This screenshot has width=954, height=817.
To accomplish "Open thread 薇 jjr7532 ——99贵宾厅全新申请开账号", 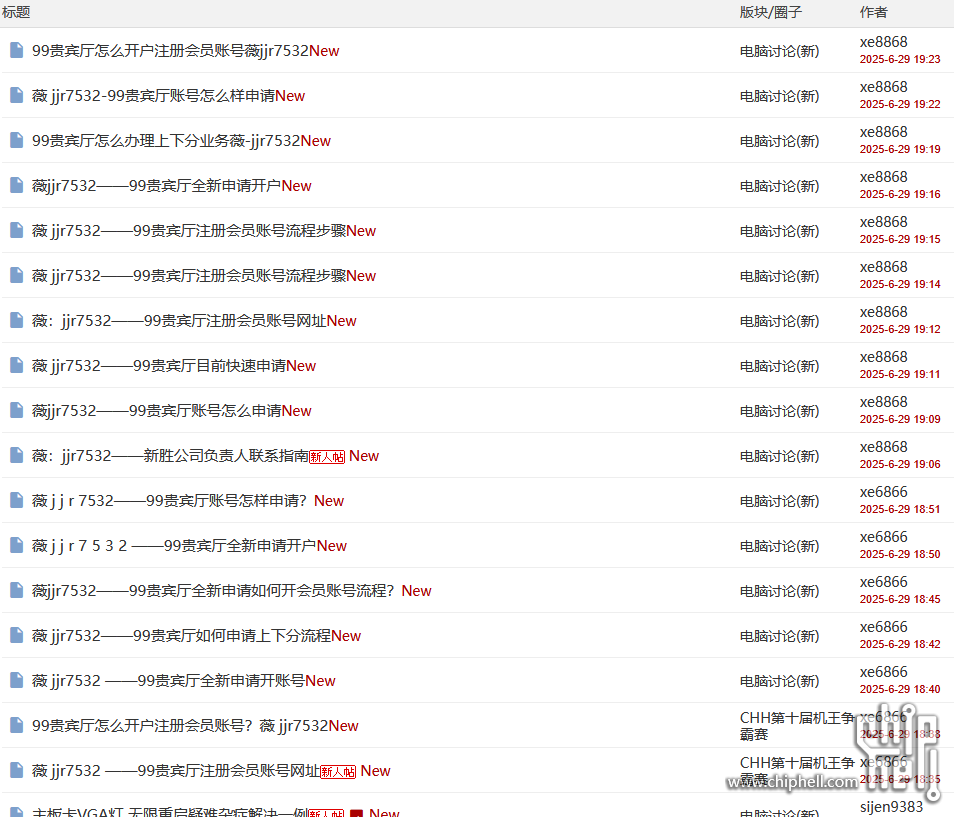I will tap(169, 681).
